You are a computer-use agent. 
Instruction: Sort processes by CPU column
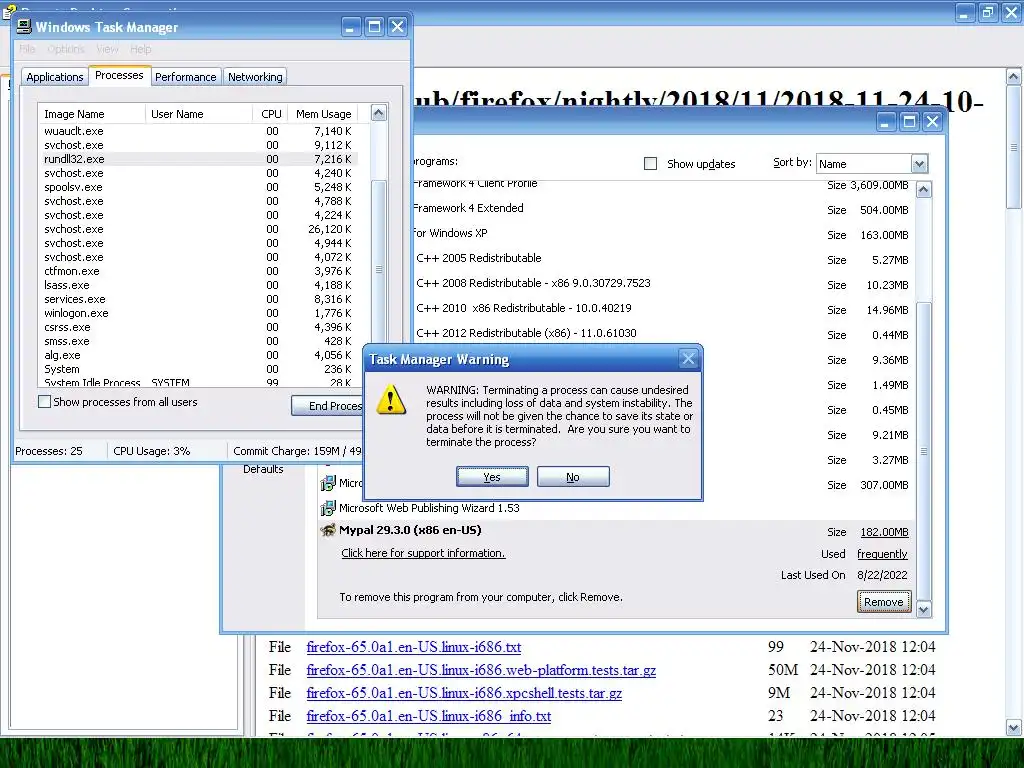270,114
